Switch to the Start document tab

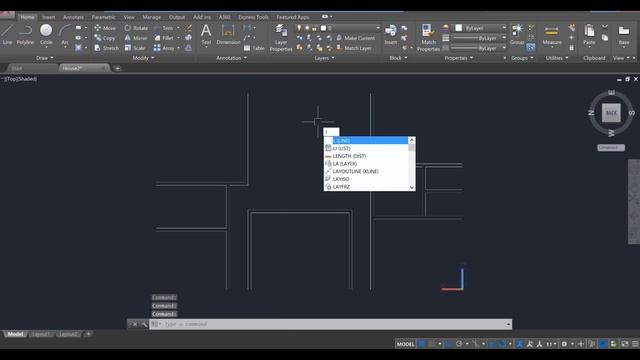(x=17, y=68)
